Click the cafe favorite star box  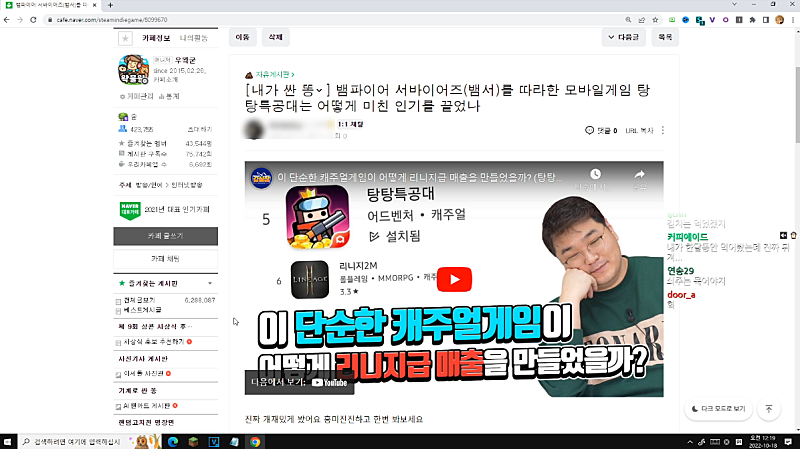[x=125, y=38]
